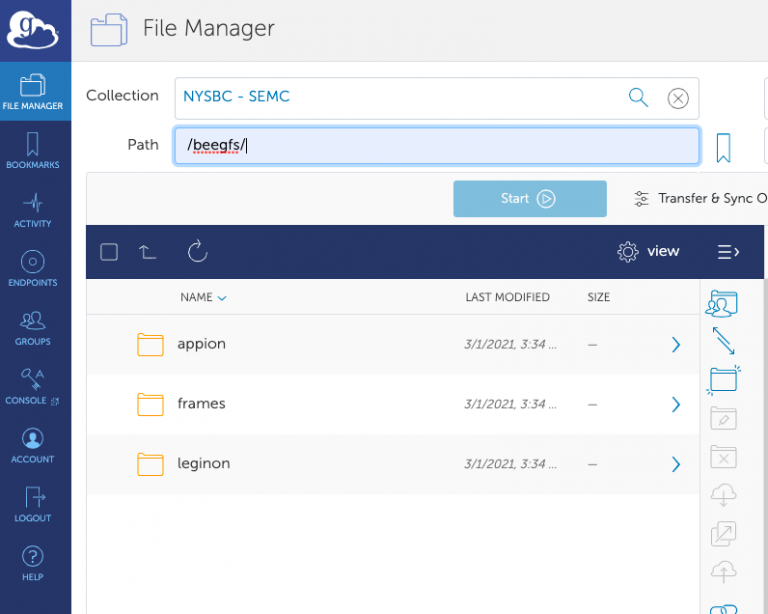Click the Globus logo icon

(33, 30)
